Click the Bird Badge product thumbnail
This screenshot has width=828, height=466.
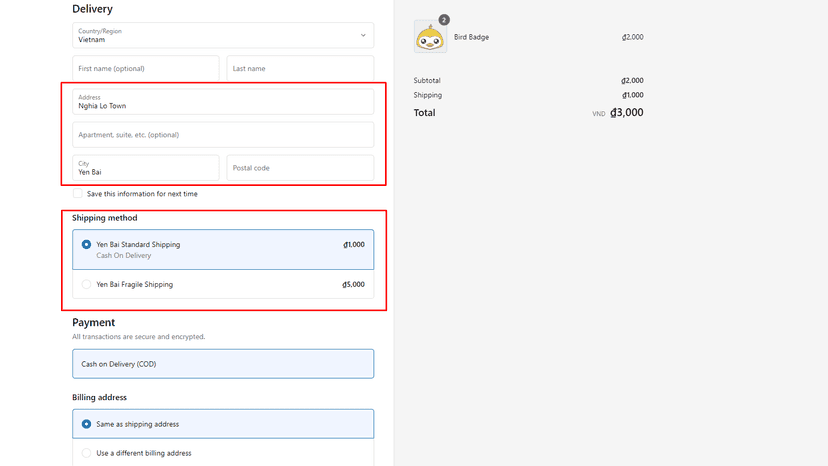[430, 37]
